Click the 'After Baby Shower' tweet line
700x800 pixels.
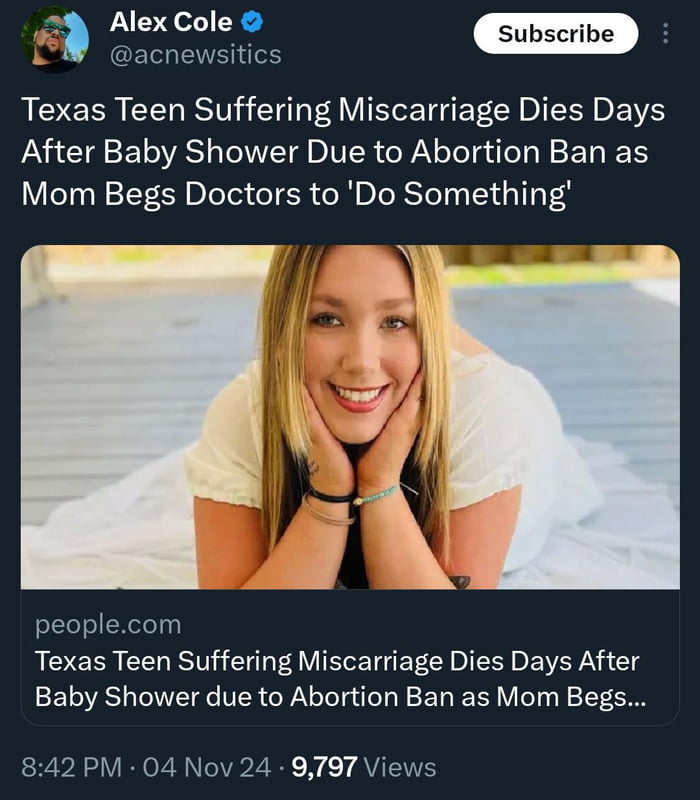tap(160, 152)
